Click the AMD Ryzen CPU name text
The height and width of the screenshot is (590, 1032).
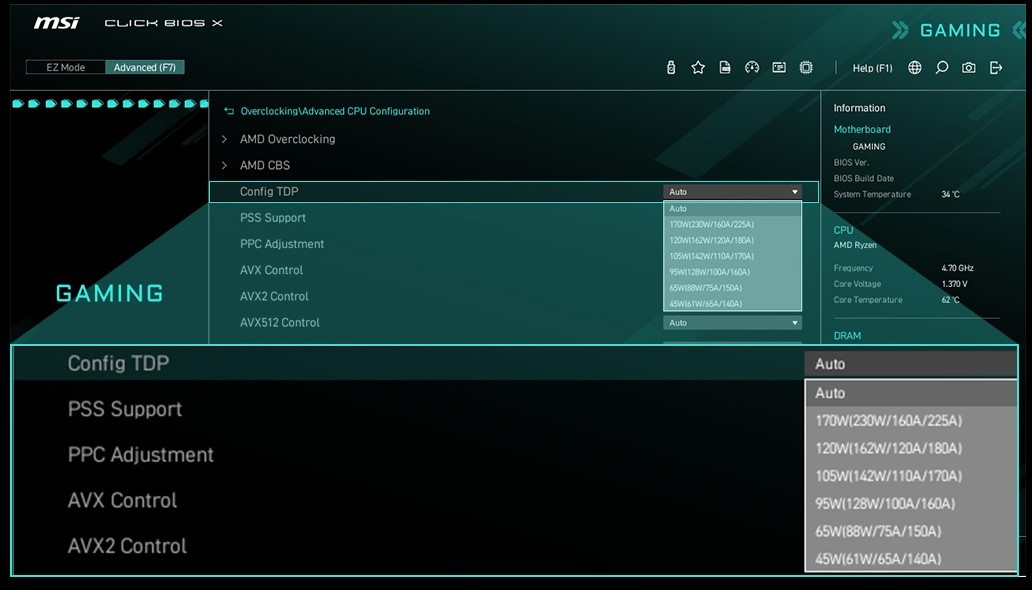[855, 245]
